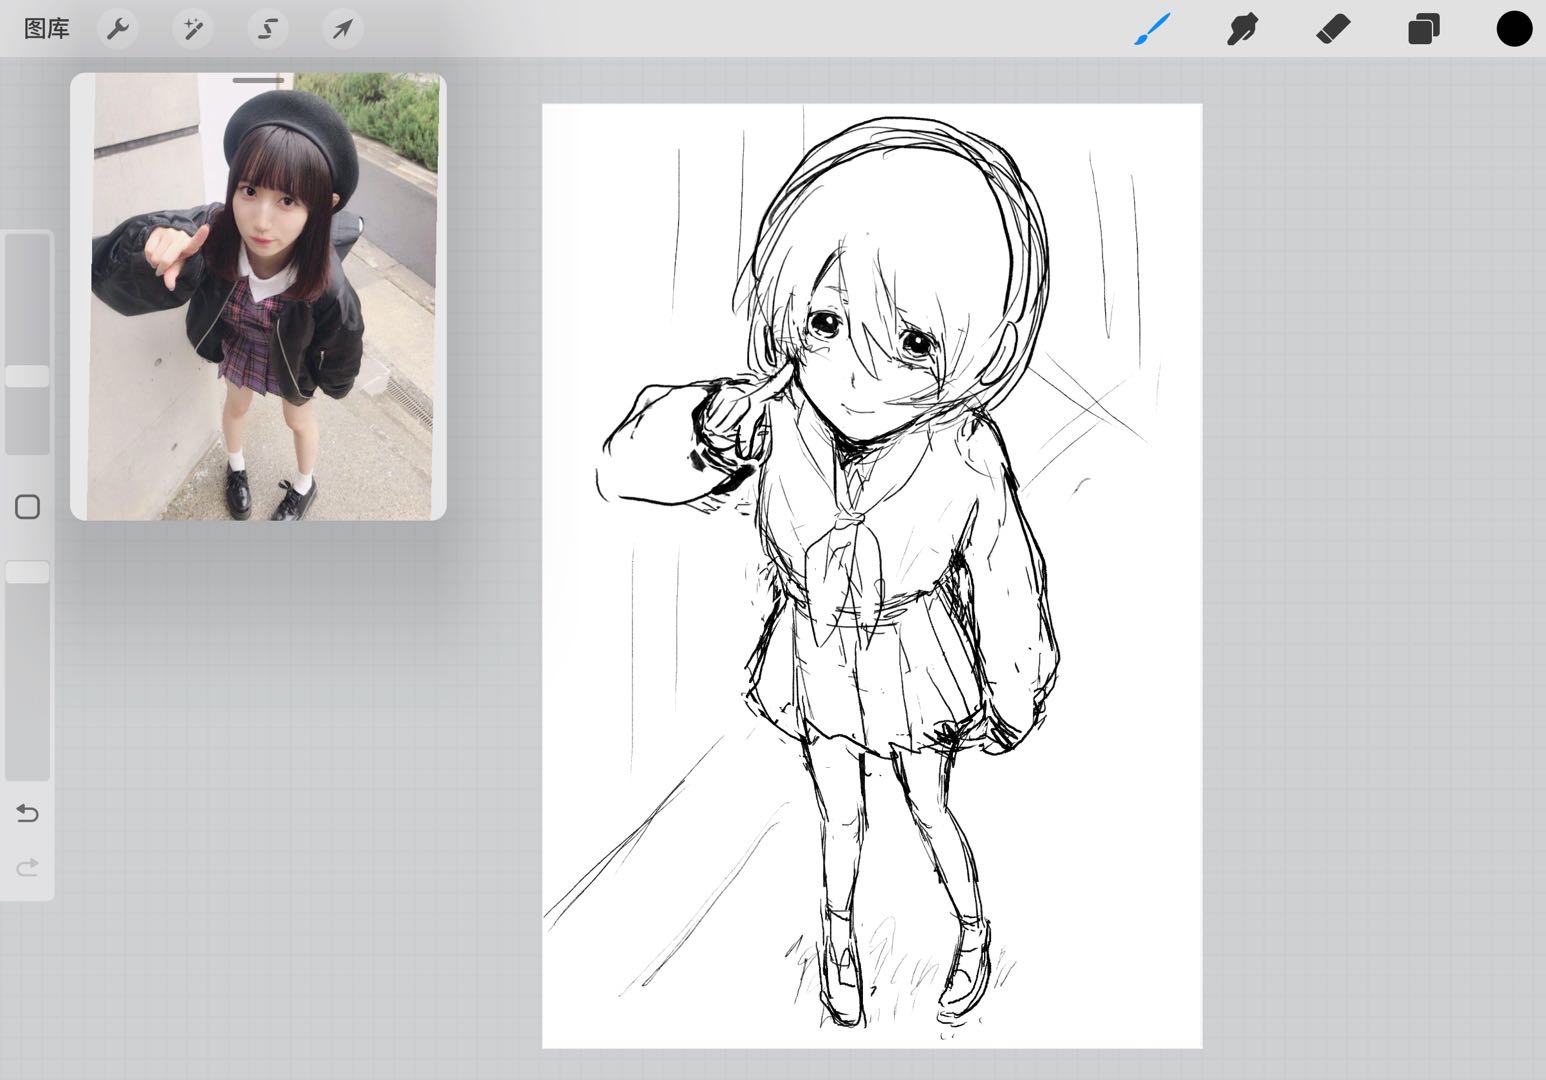The height and width of the screenshot is (1080, 1546).
Task: Open the black color picker
Action: 1514,29
